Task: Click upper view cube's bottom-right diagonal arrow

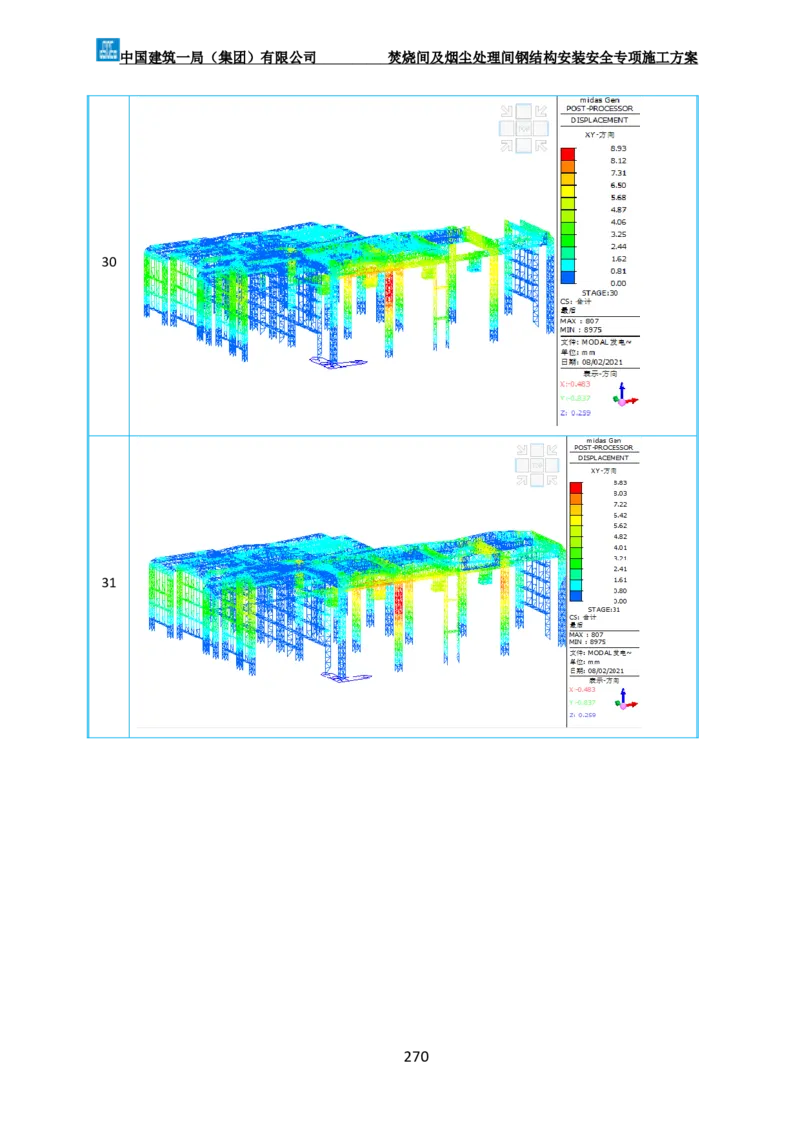Action: [541, 146]
